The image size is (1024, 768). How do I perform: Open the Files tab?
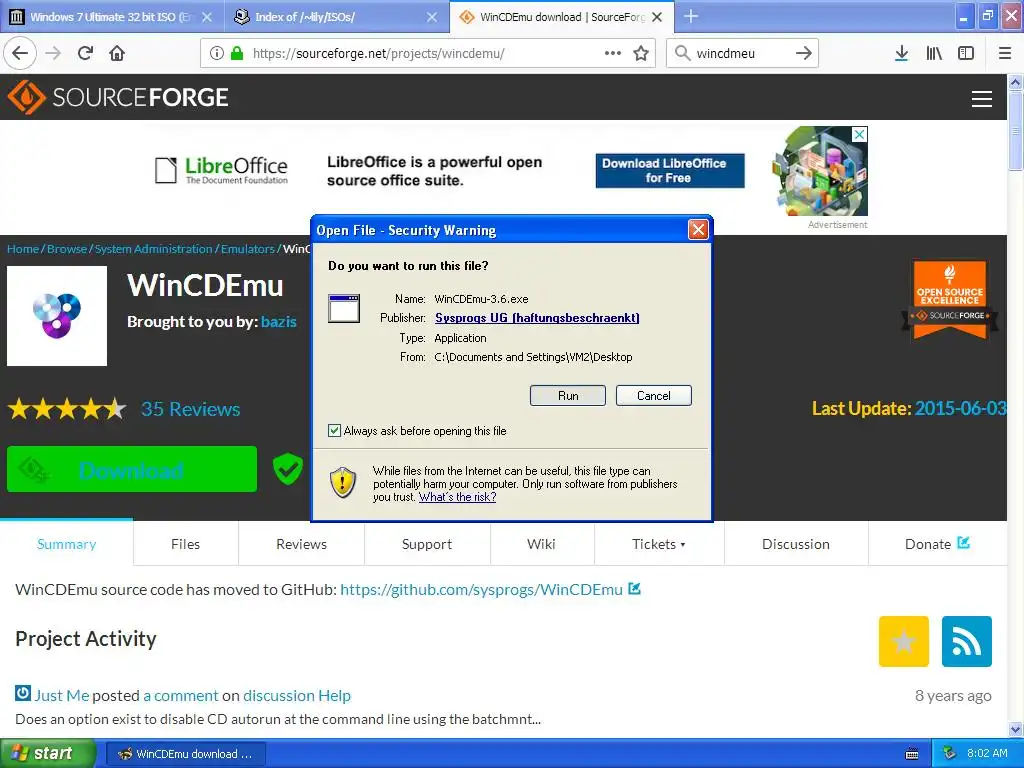tap(185, 544)
